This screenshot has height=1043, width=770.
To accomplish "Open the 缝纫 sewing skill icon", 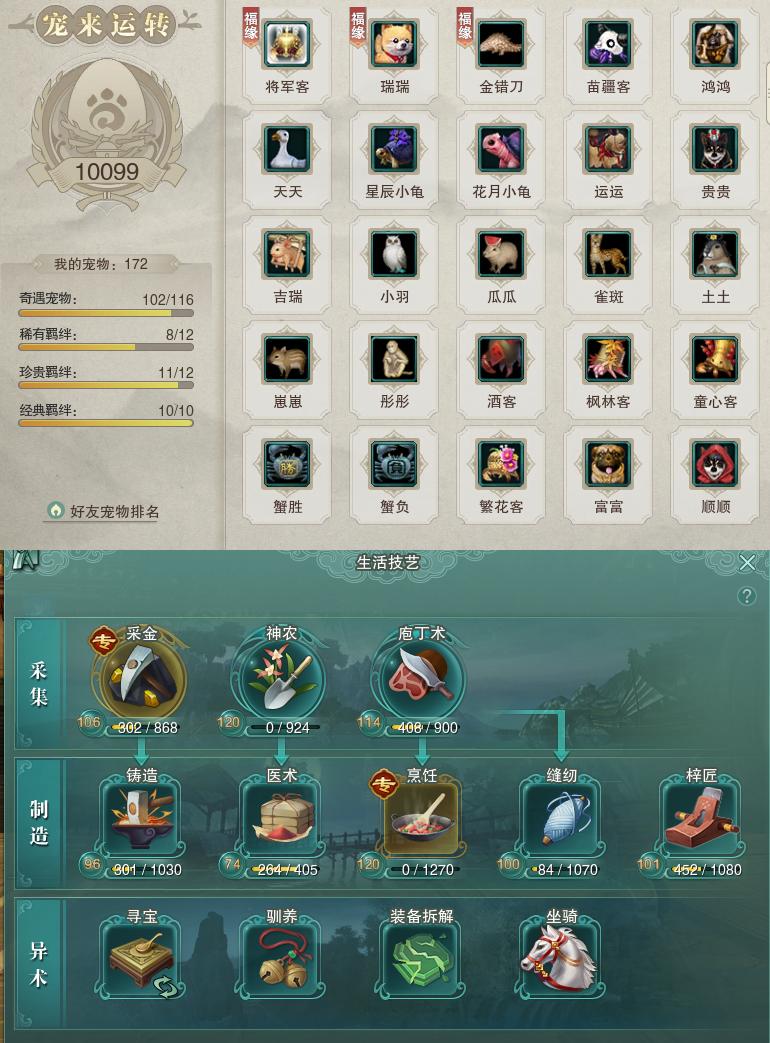I will coord(561,819).
